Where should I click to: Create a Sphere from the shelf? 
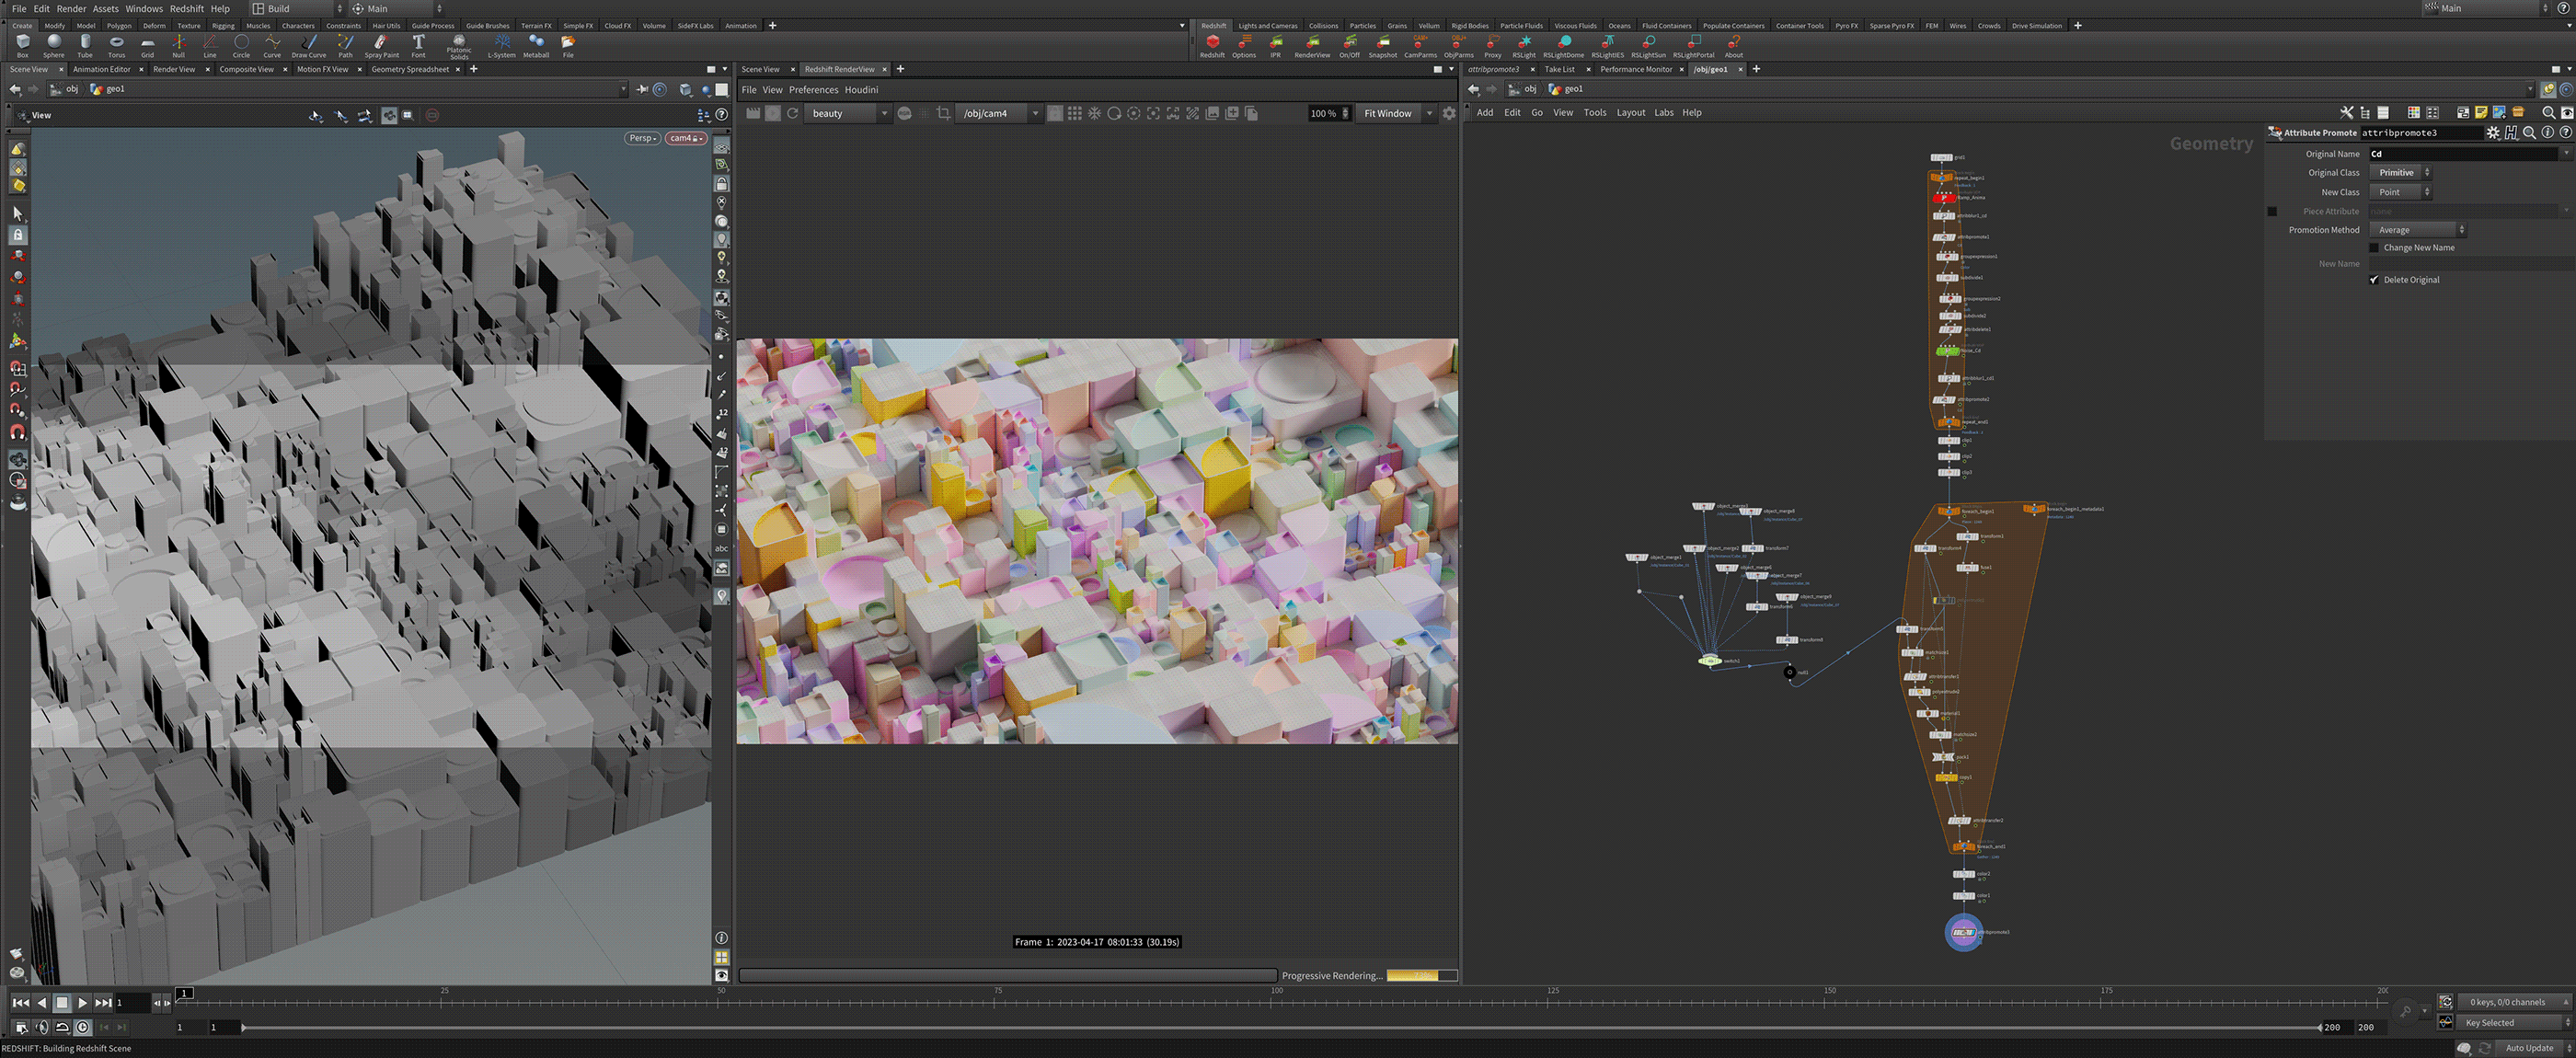54,44
